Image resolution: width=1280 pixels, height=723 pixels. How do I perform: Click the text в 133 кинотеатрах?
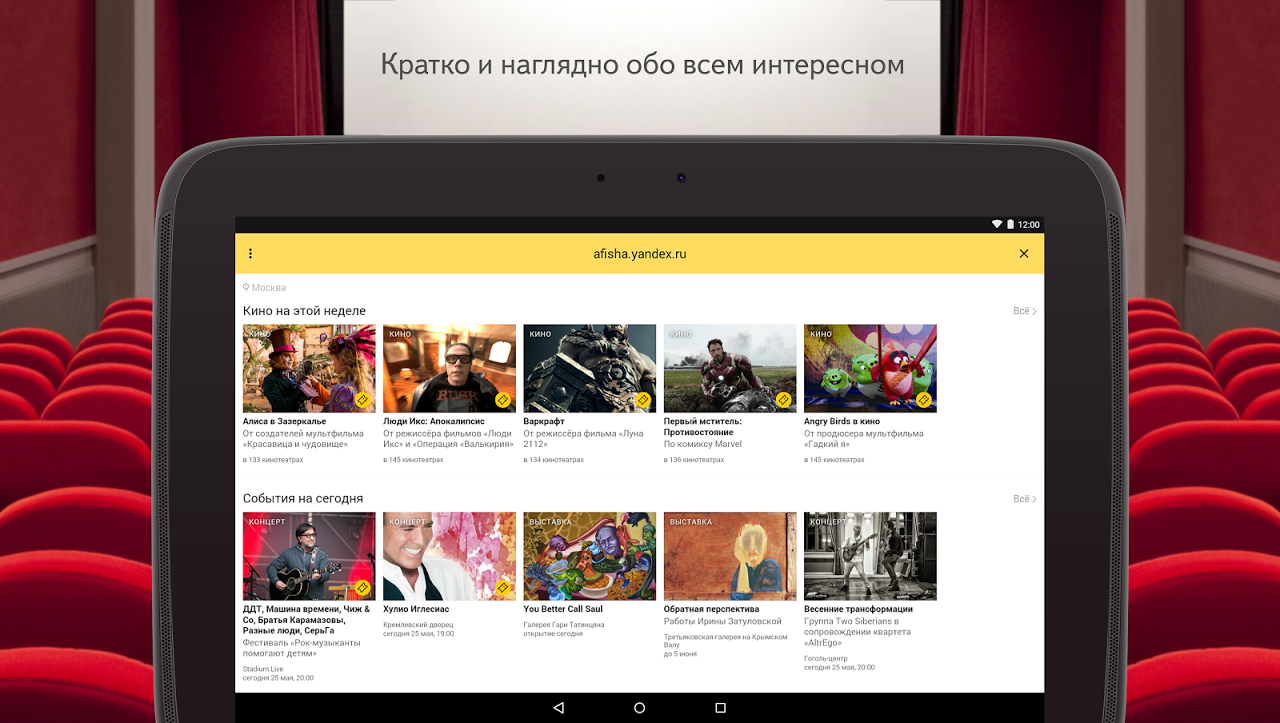click(273, 460)
